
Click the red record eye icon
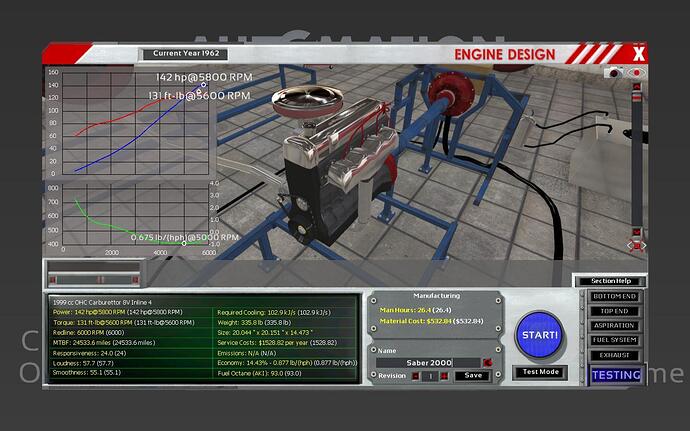tap(635, 73)
